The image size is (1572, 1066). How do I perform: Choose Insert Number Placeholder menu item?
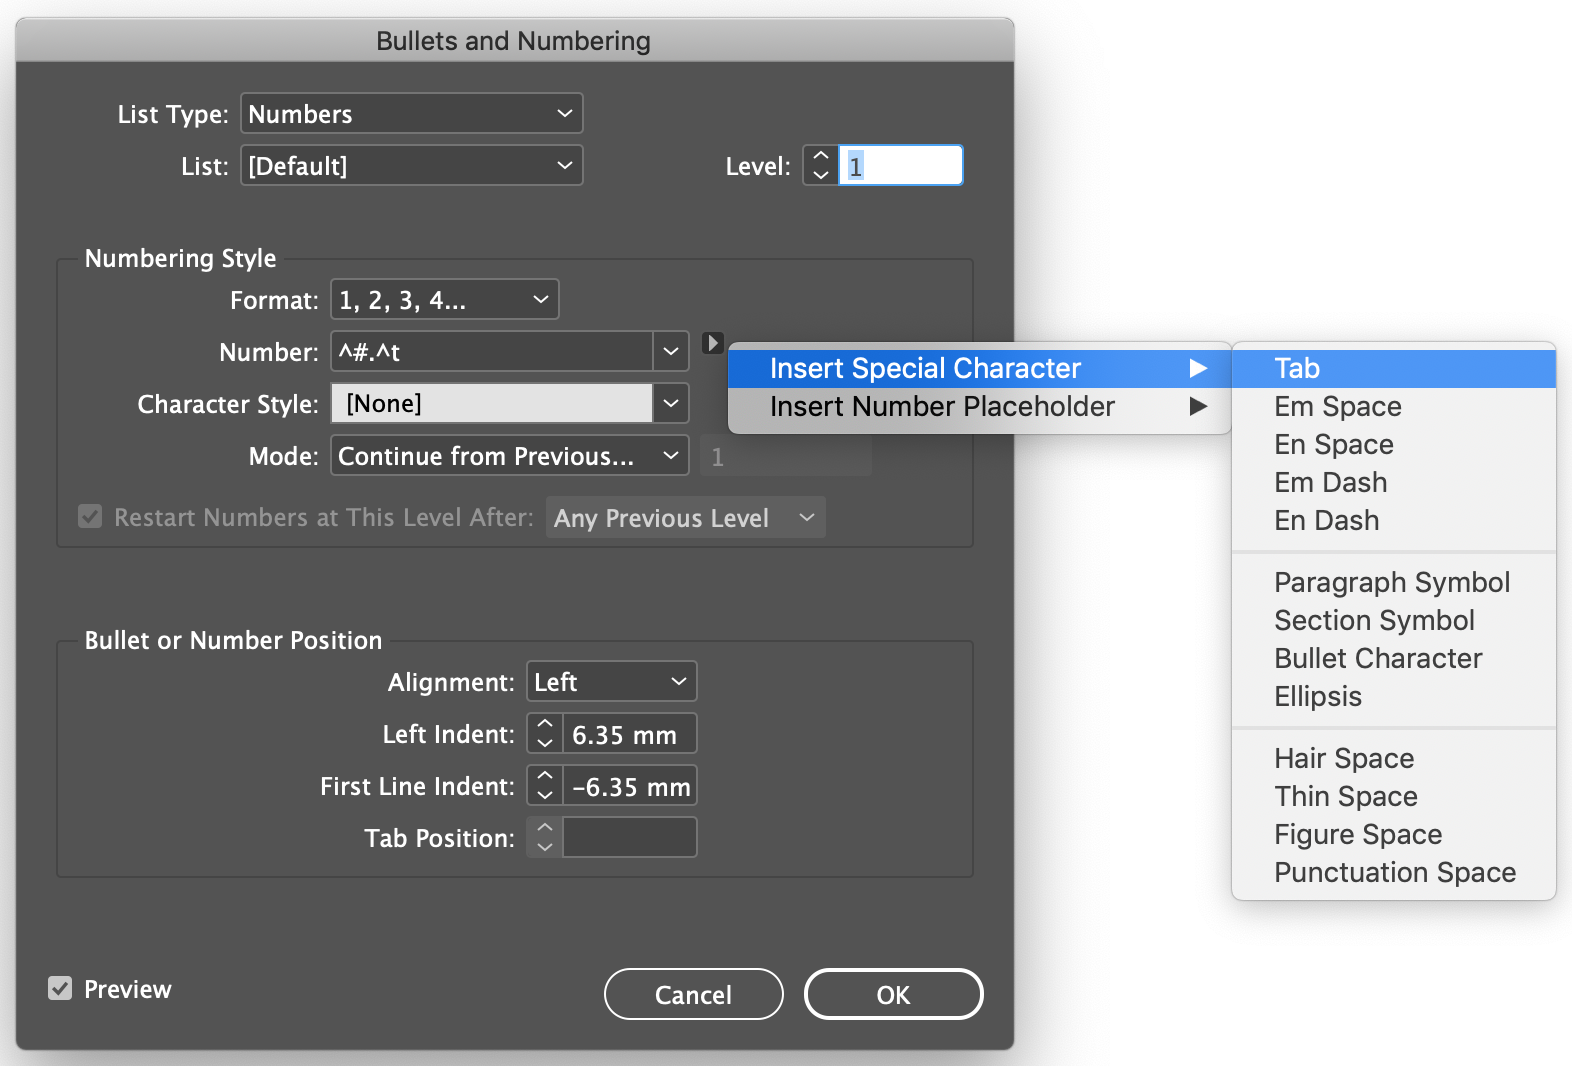click(942, 407)
